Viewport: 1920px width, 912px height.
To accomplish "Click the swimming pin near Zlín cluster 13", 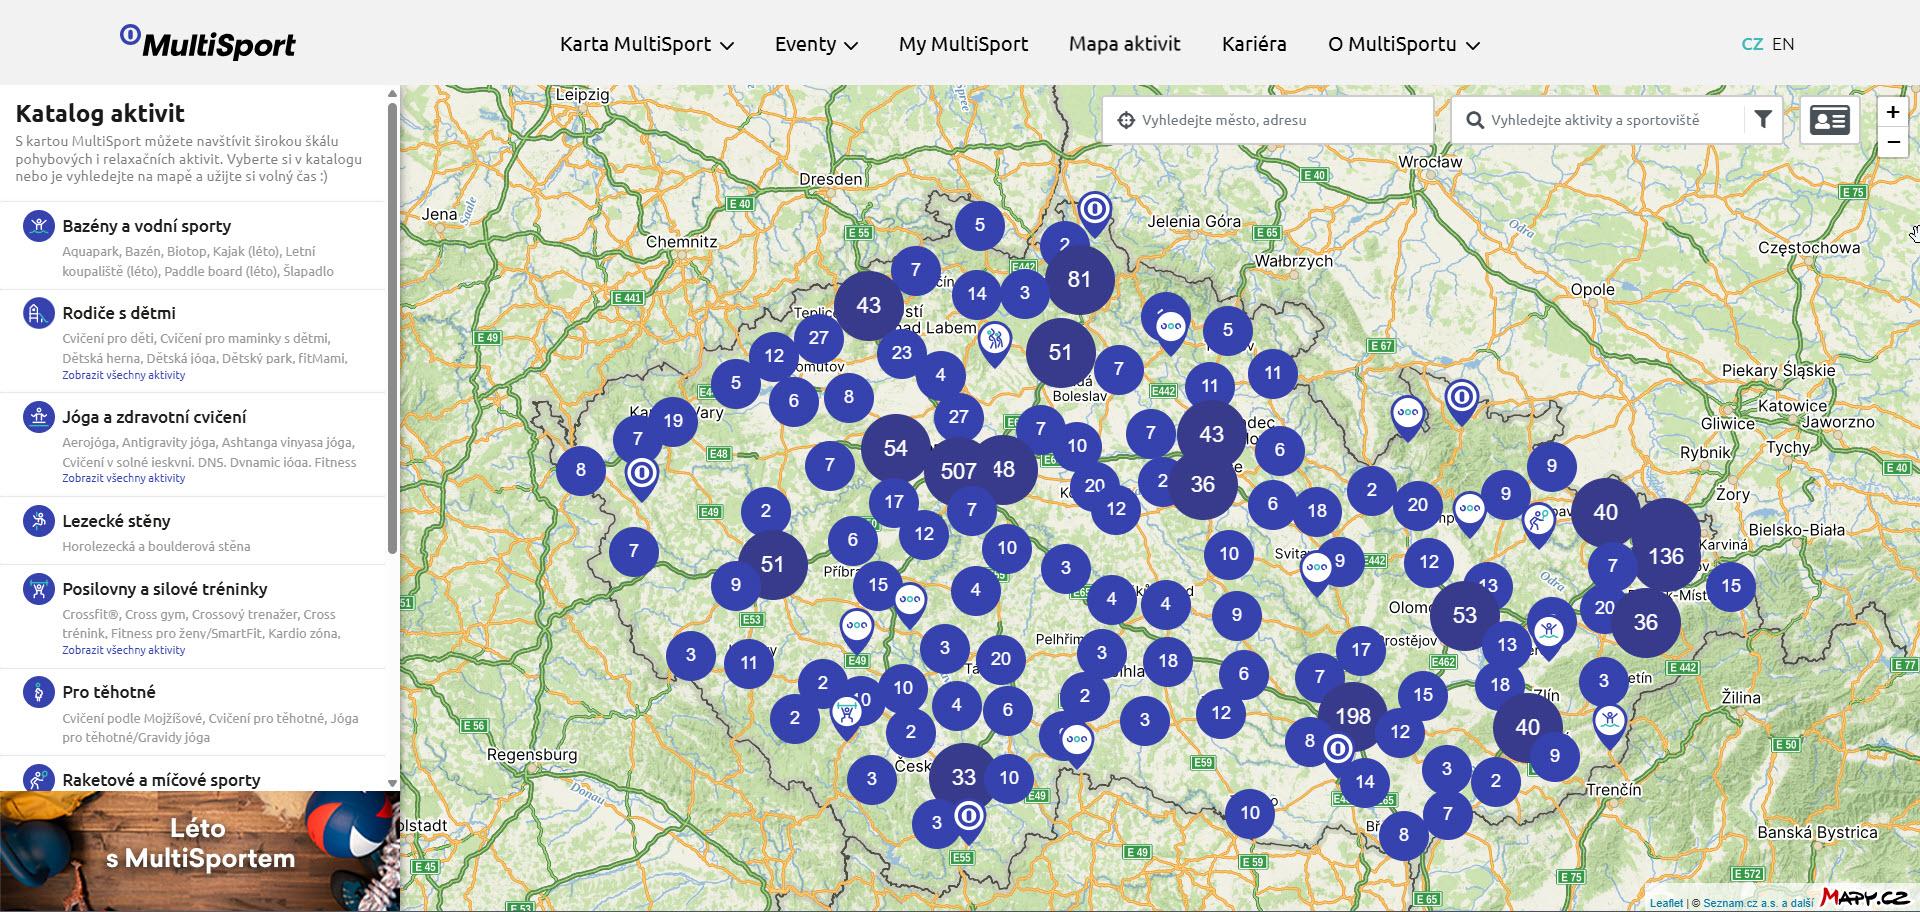I will pyautogui.click(x=1549, y=635).
